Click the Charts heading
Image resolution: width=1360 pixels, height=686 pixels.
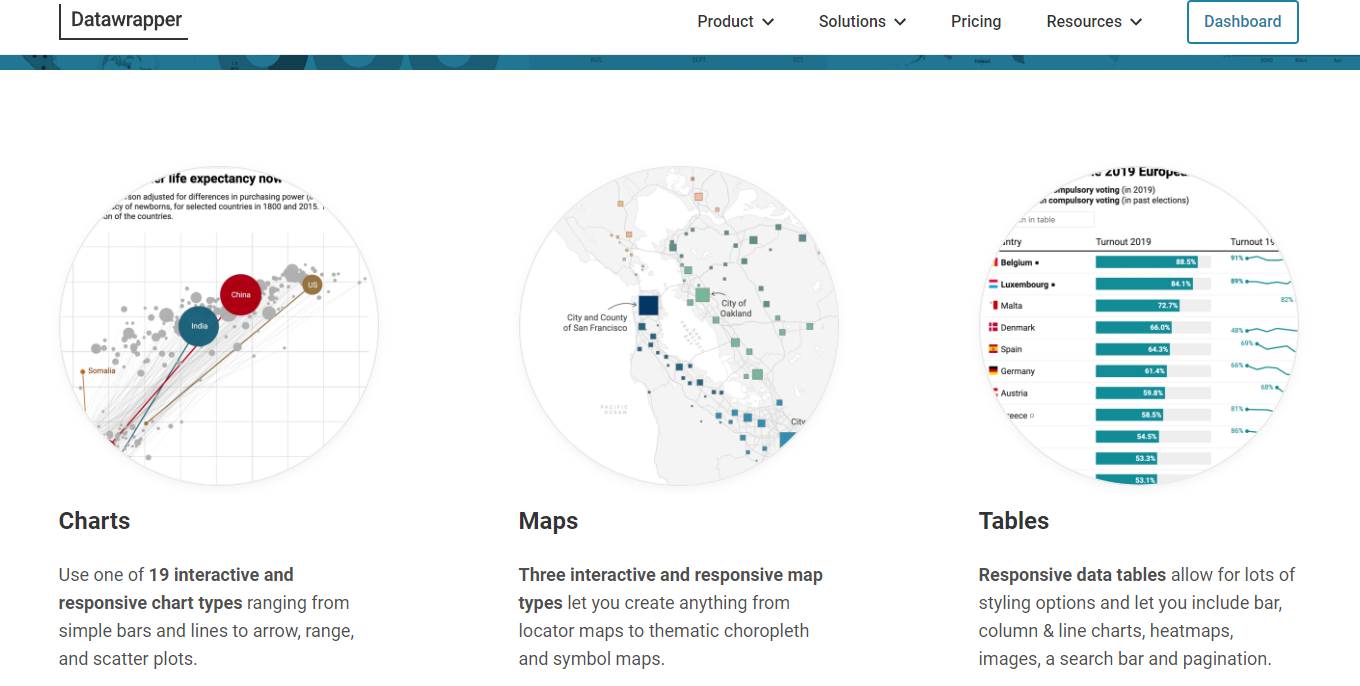coord(95,521)
